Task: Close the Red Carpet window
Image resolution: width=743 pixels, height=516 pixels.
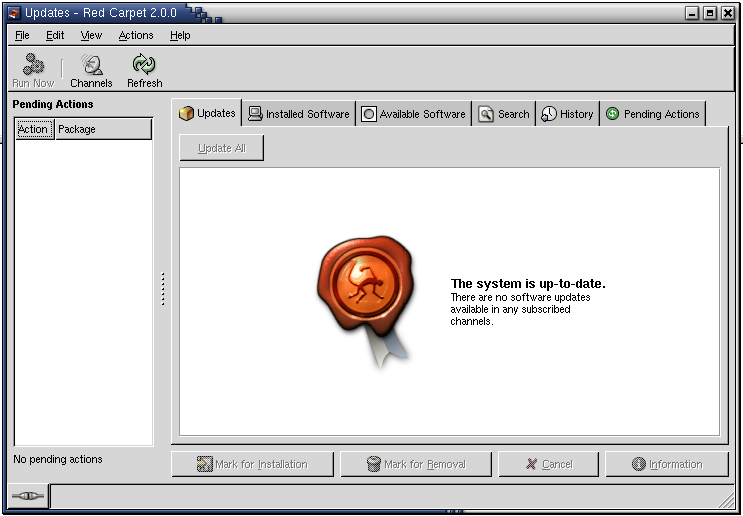Action: click(x=727, y=13)
